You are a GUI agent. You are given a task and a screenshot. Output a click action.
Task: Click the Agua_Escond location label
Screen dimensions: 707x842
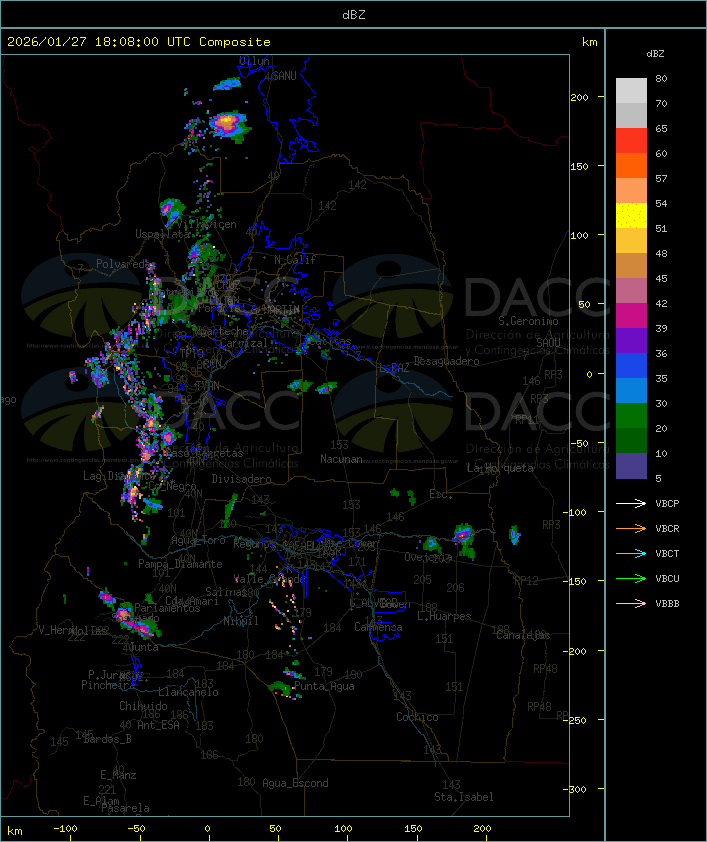coord(295,783)
